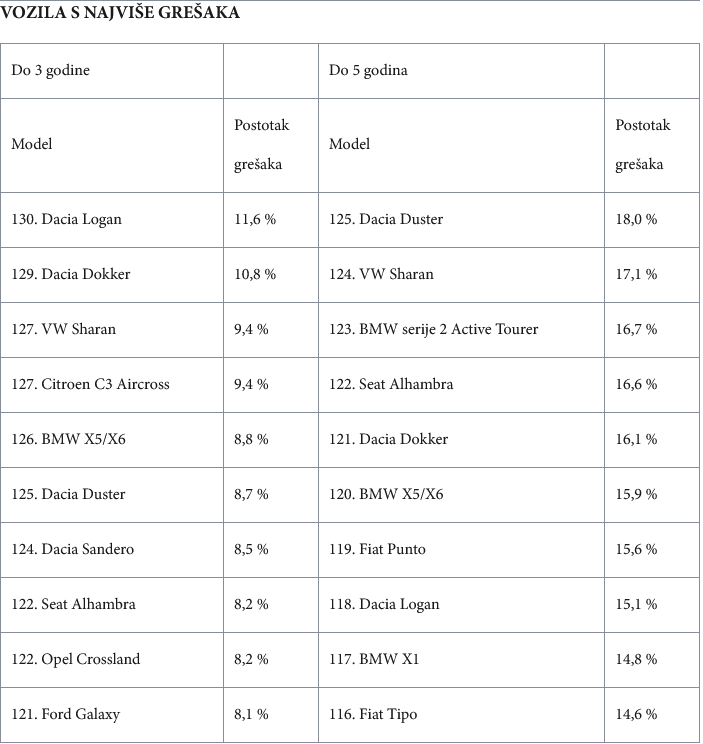Click the '129. Dacia Dokker' row entry
This screenshot has height=744, width=703.
85,274
